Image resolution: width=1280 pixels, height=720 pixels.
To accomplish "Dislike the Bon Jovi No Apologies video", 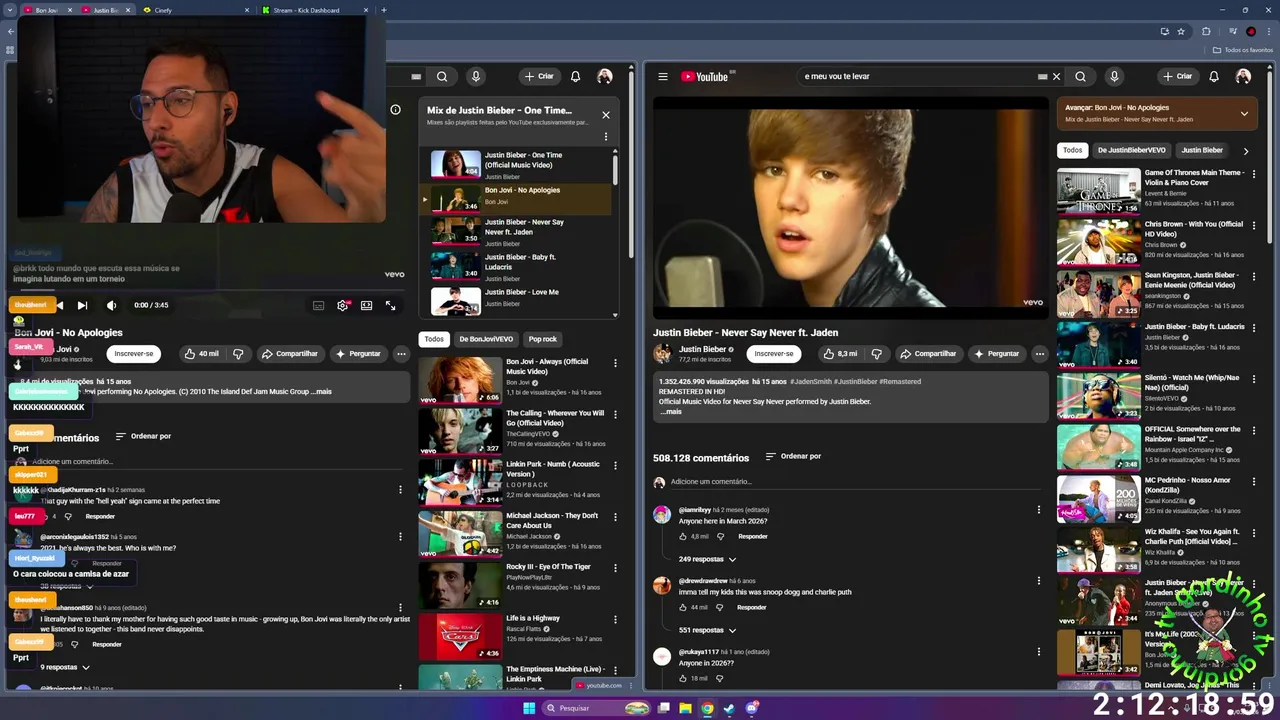I will tap(238, 354).
